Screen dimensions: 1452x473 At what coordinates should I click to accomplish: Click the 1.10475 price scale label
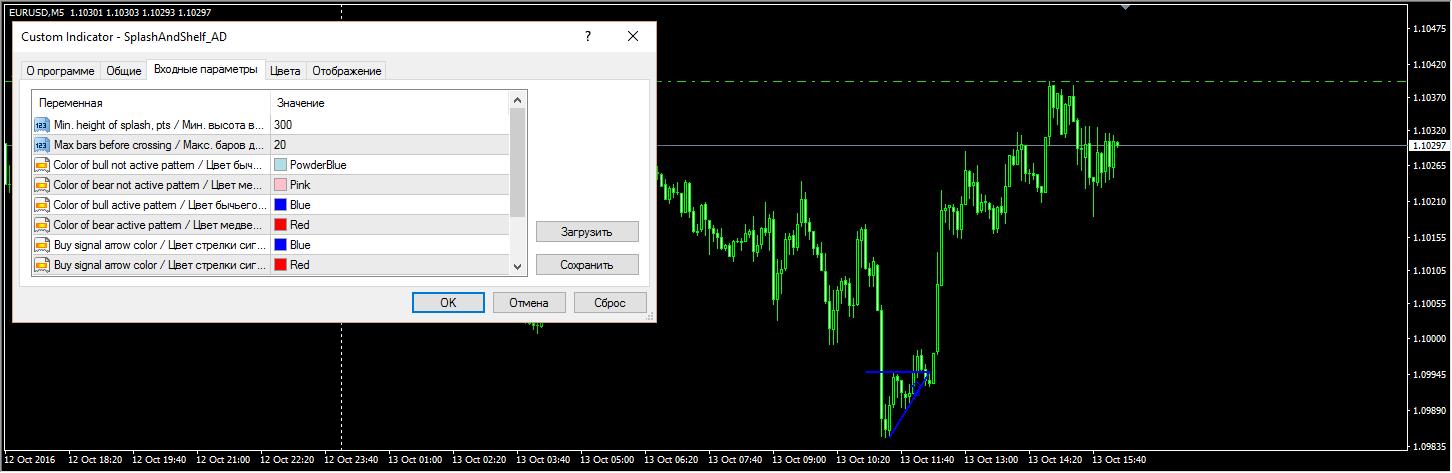pos(1428,29)
